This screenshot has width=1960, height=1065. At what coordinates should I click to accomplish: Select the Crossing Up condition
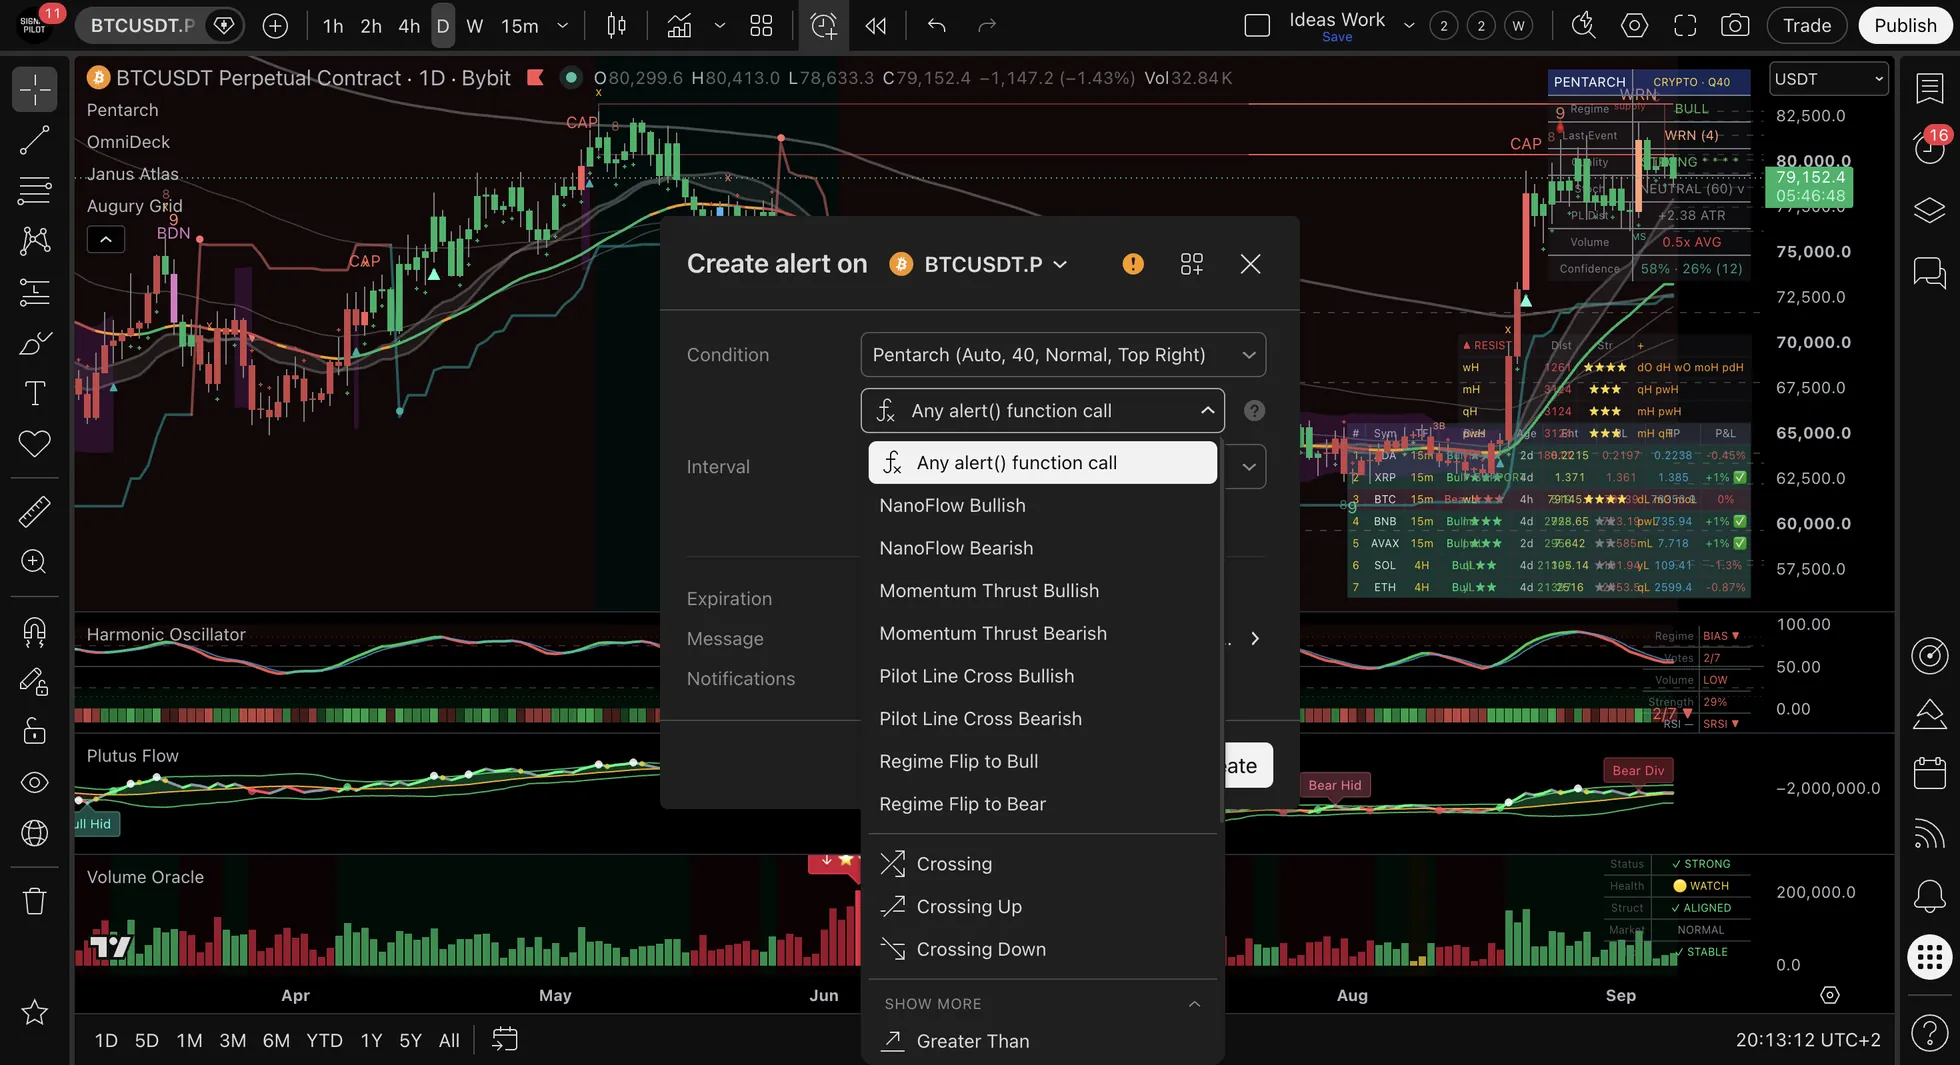pyautogui.click(x=1042, y=907)
